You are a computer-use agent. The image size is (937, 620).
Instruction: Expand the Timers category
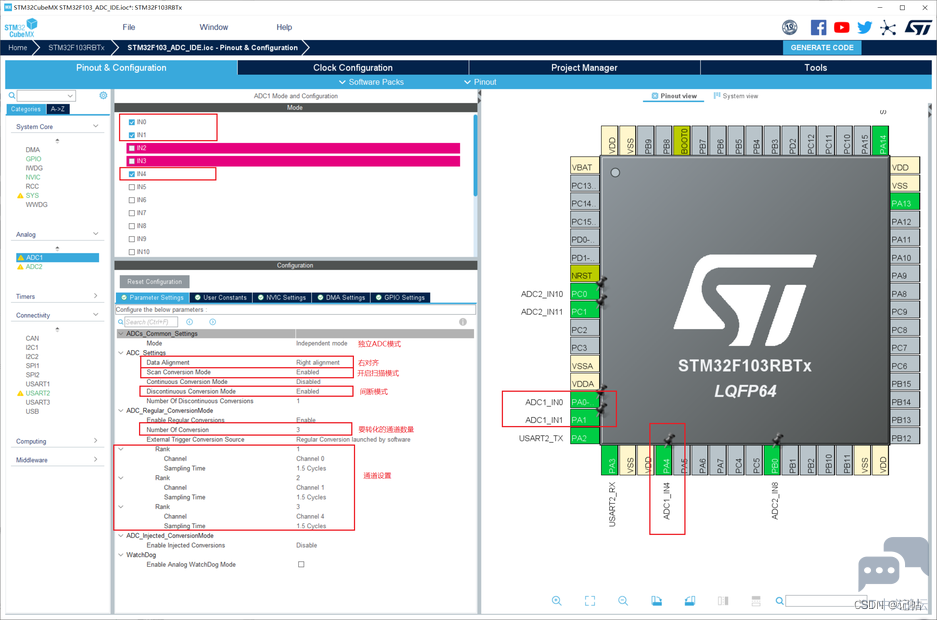96,296
